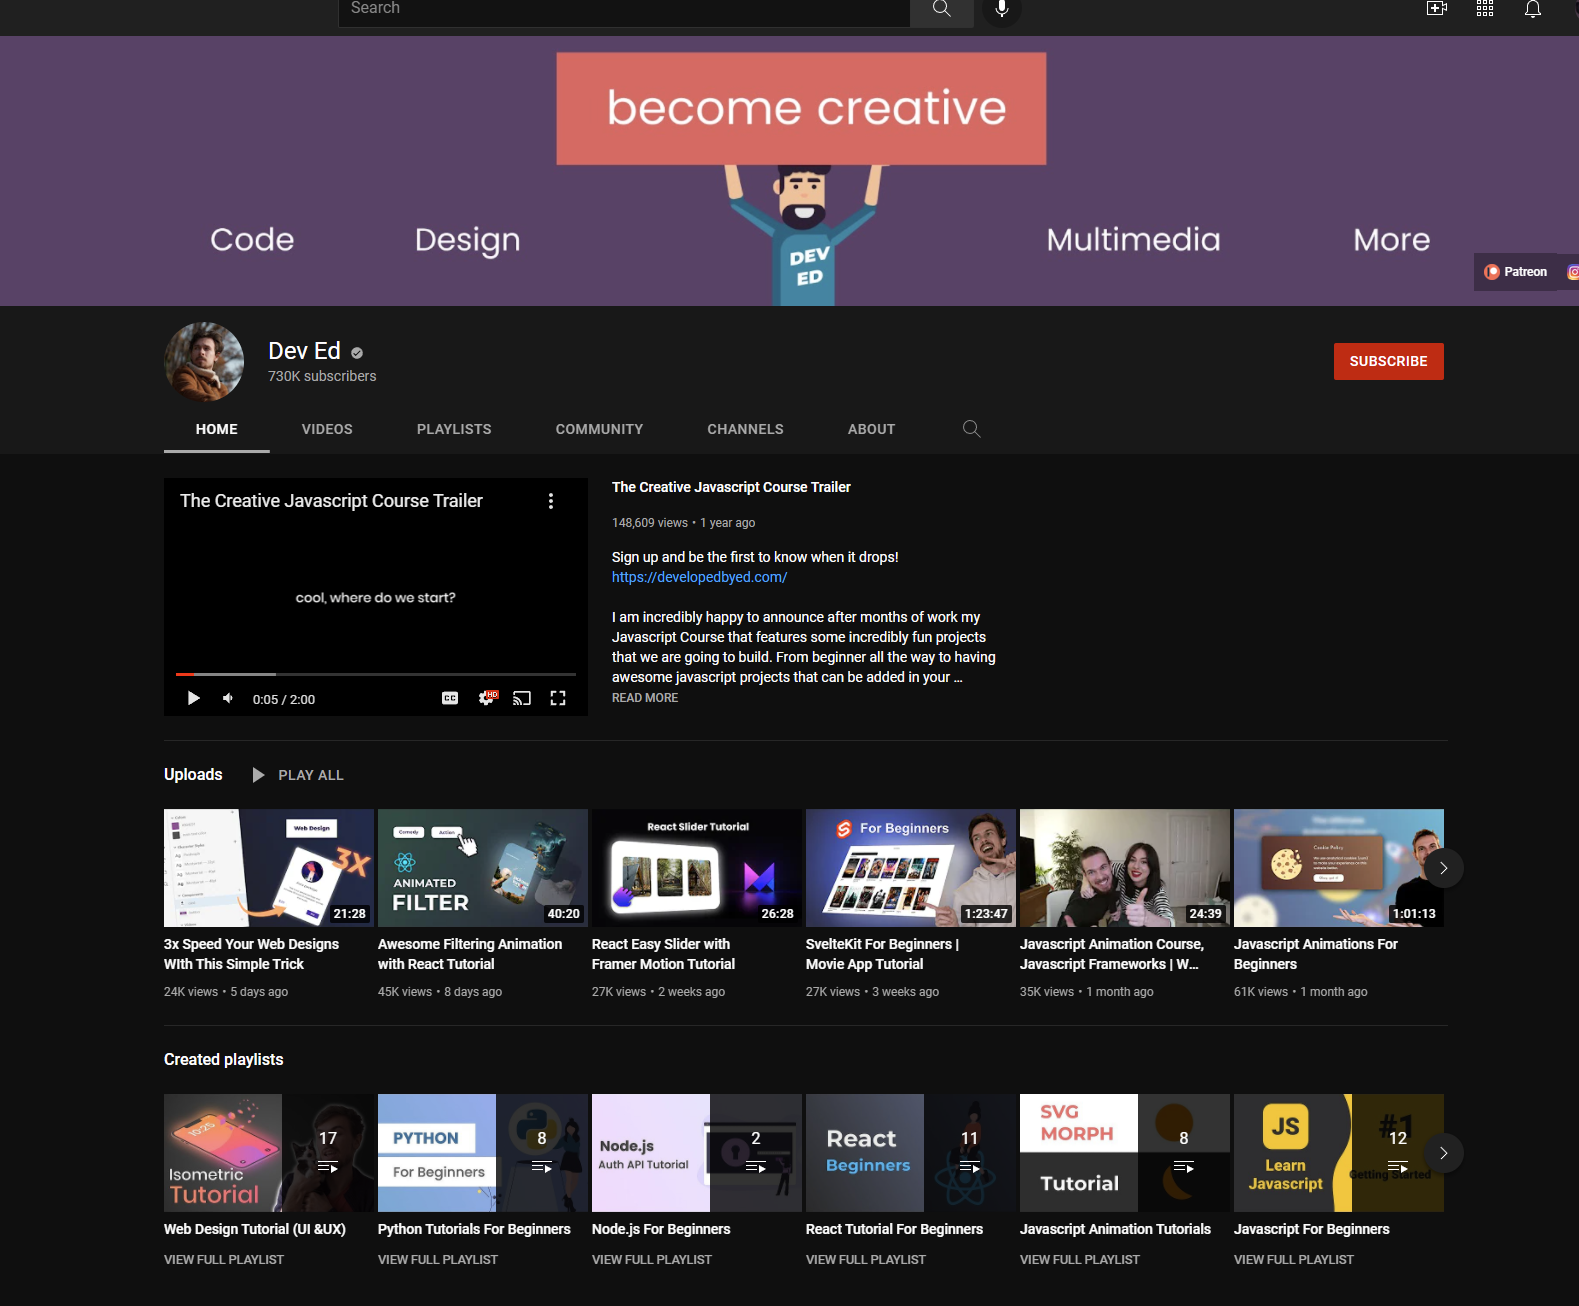This screenshot has width=1579, height=1306.
Task: Open the notifications bell
Action: tap(1533, 9)
